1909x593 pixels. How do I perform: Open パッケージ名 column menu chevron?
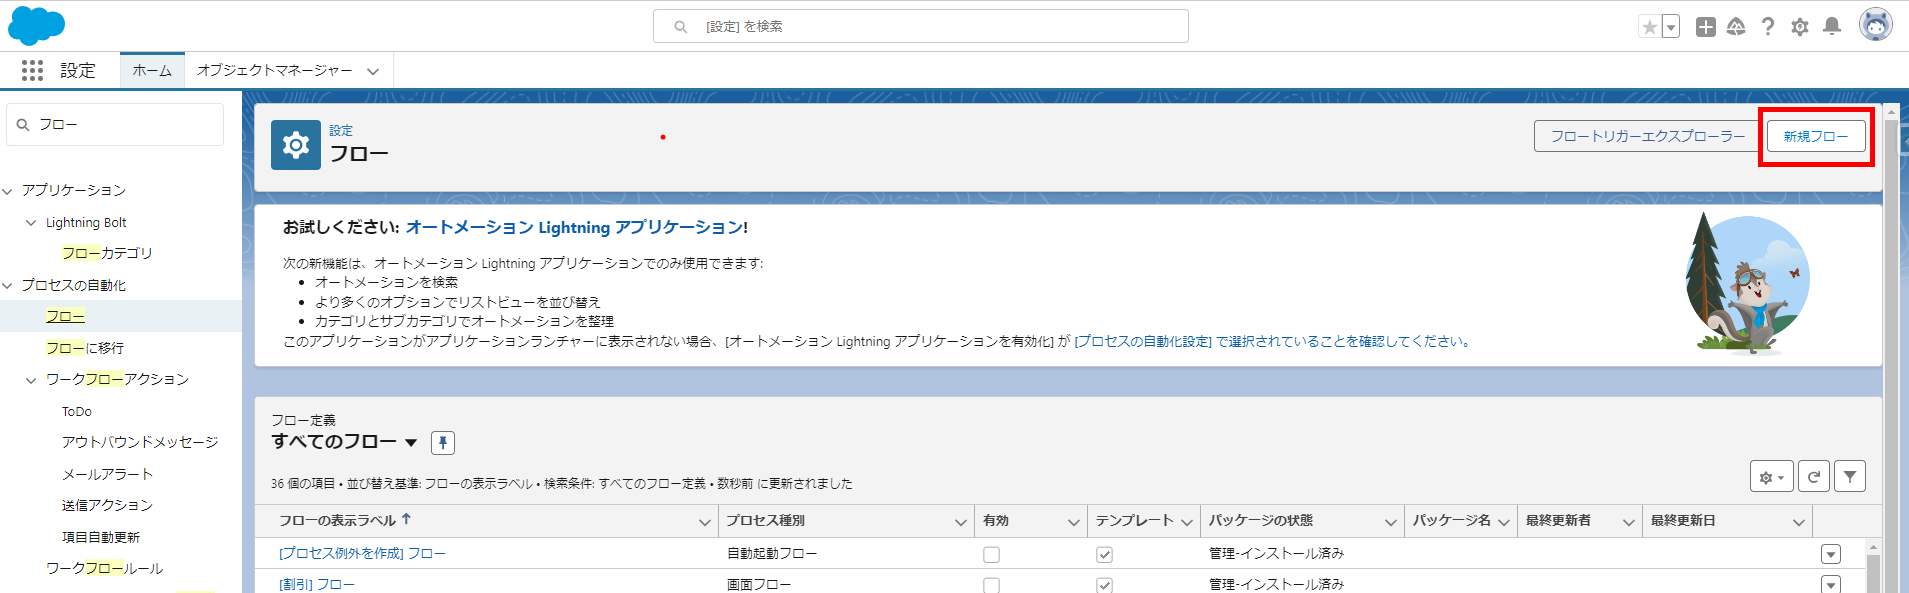(x=1504, y=522)
